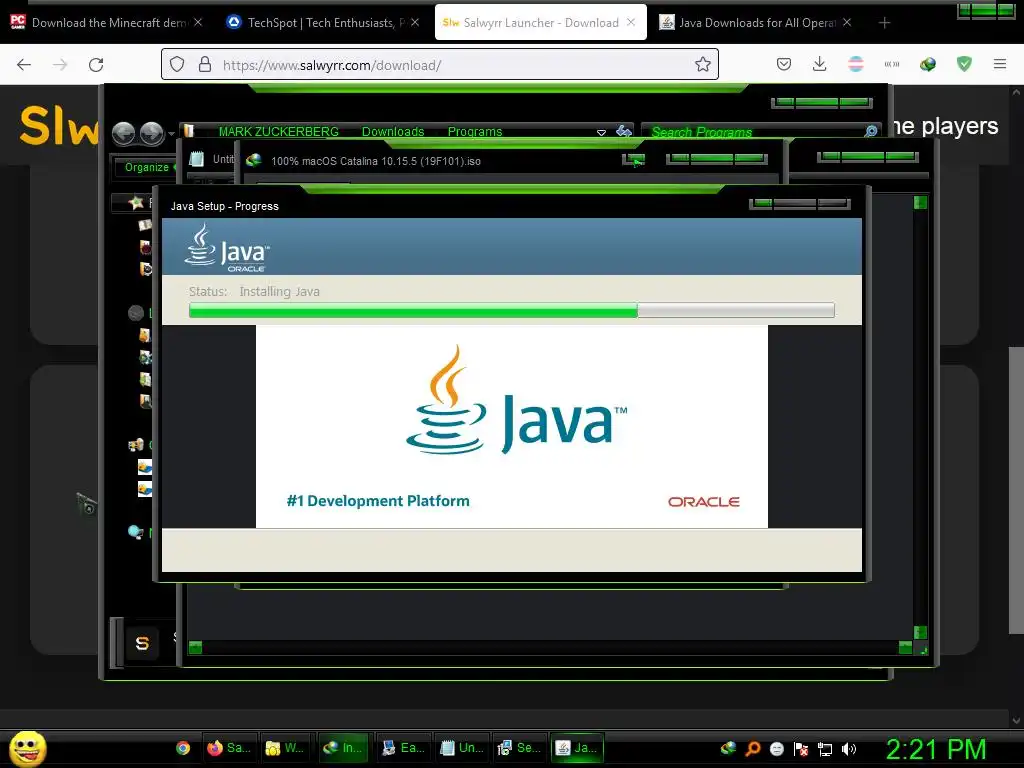Image resolution: width=1024 pixels, height=768 pixels.
Task: Click the Explorer window scroll-up arrow
Action: click(920, 202)
